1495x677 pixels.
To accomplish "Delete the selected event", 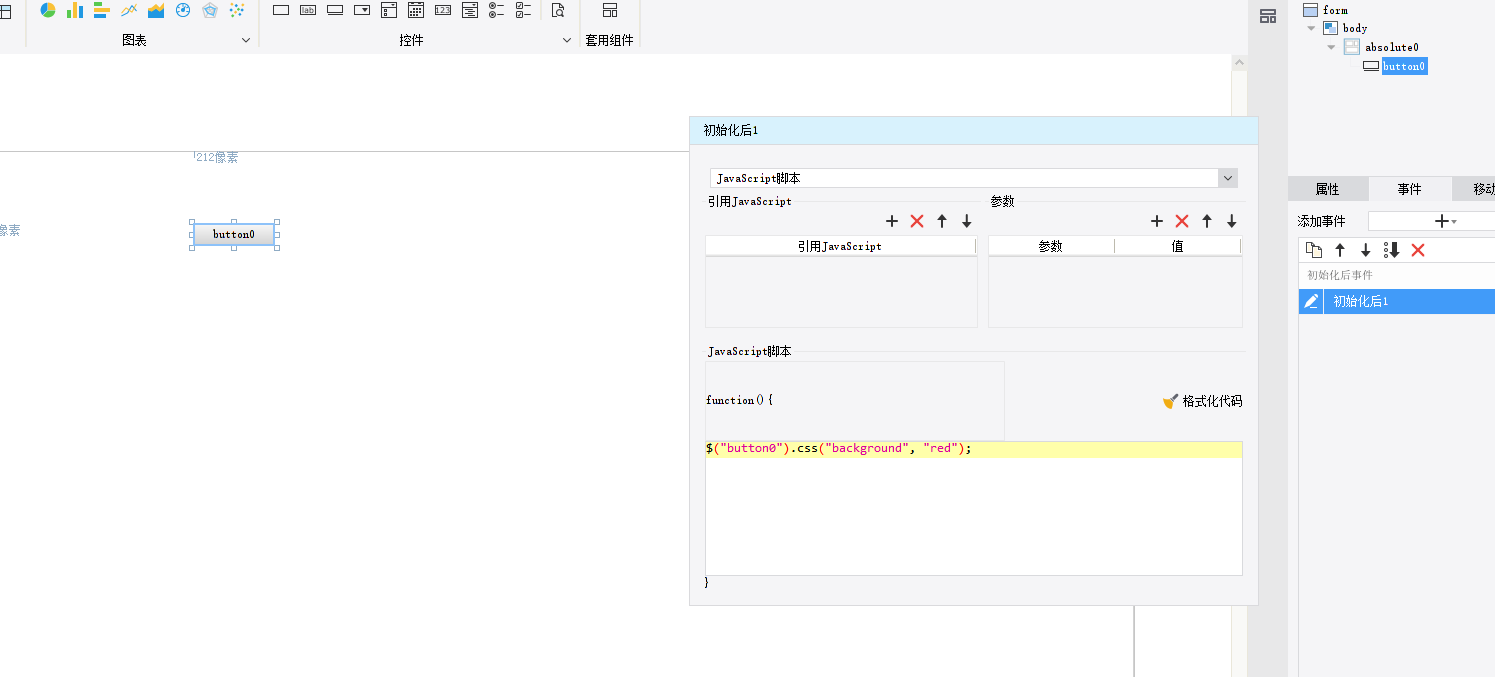I will [x=1418, y=250].
